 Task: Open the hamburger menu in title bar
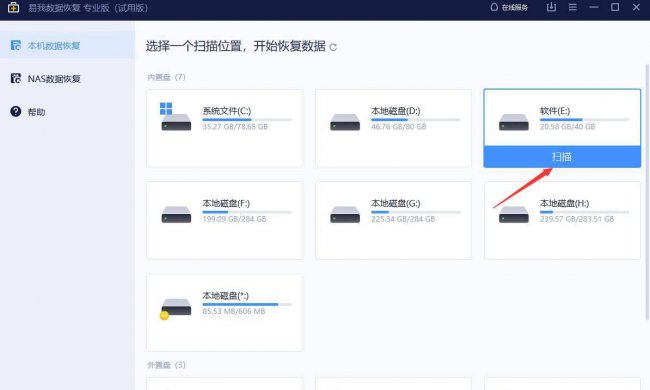coord(572,7)
